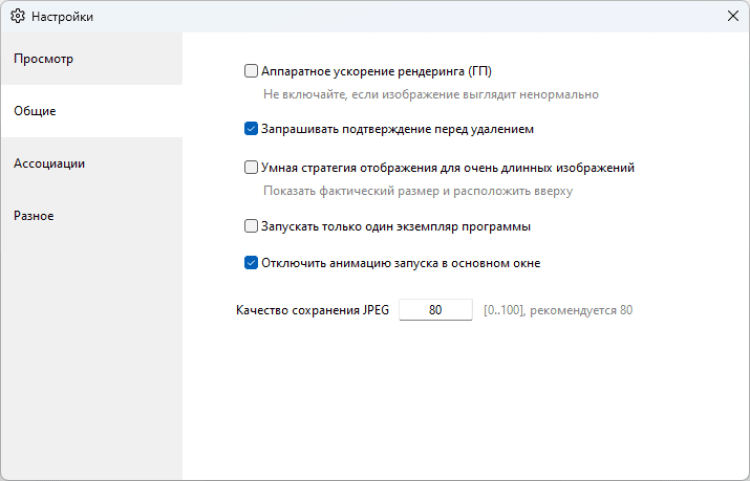Disable Отключить анимацию запуска checkbox
The height and width of the screenshot is (481, 750).
pos(251,264)
